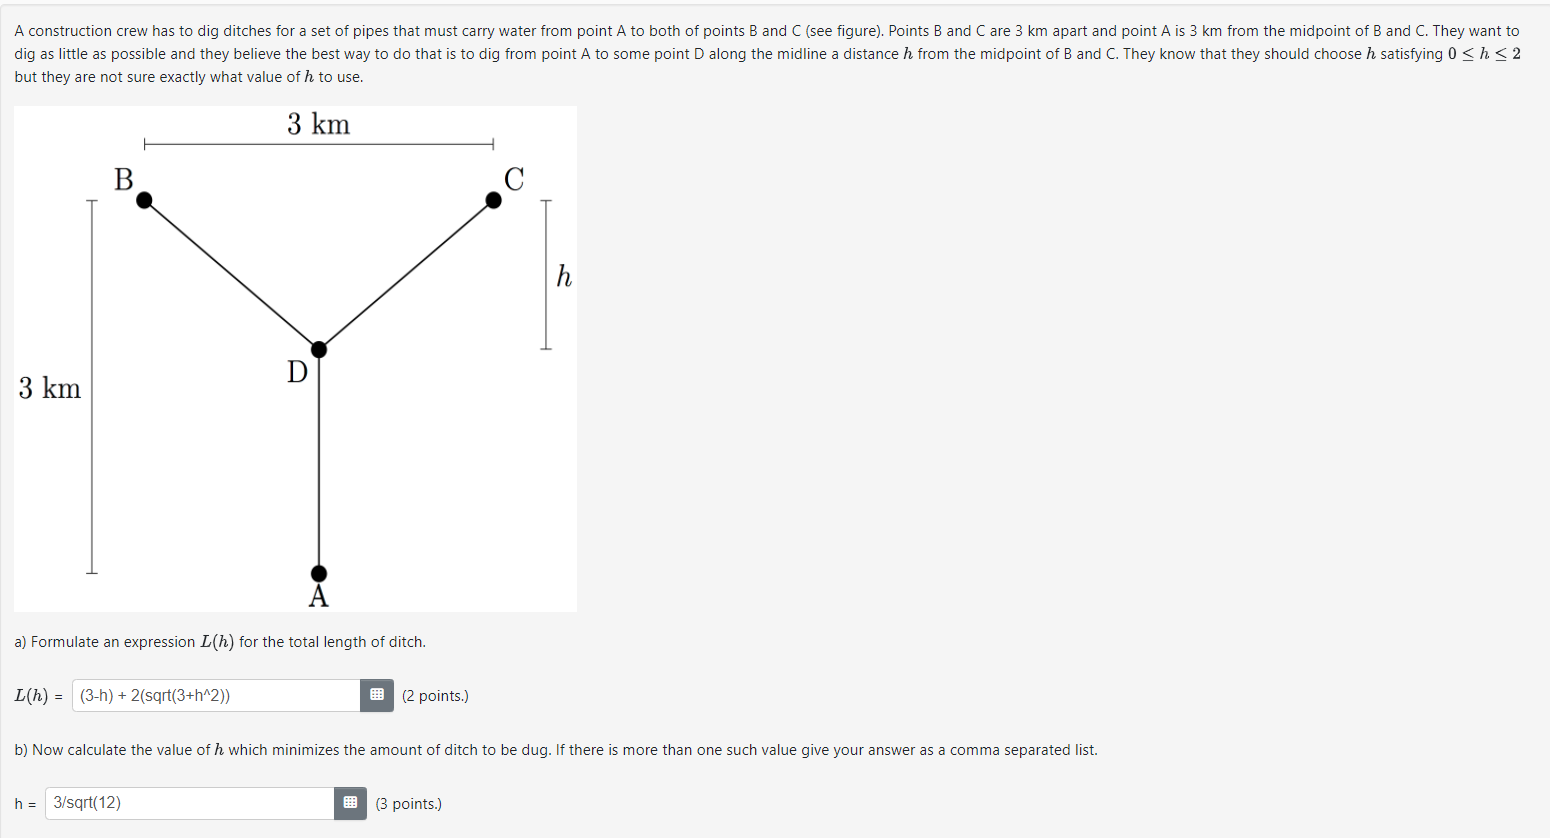The height and width of the screenshot is (838, 1550).
Task: Click inside the h answer box
Action: 190,803
